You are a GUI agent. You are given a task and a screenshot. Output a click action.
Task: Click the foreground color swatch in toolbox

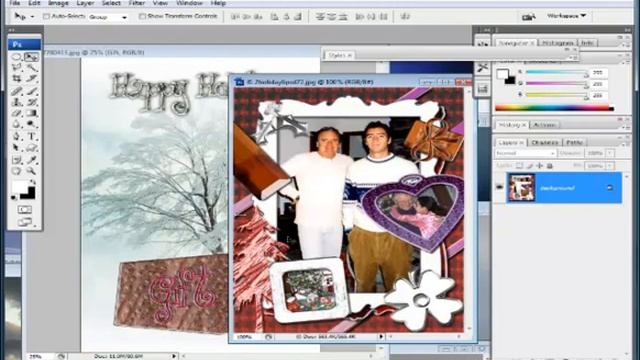coord(19,187)
